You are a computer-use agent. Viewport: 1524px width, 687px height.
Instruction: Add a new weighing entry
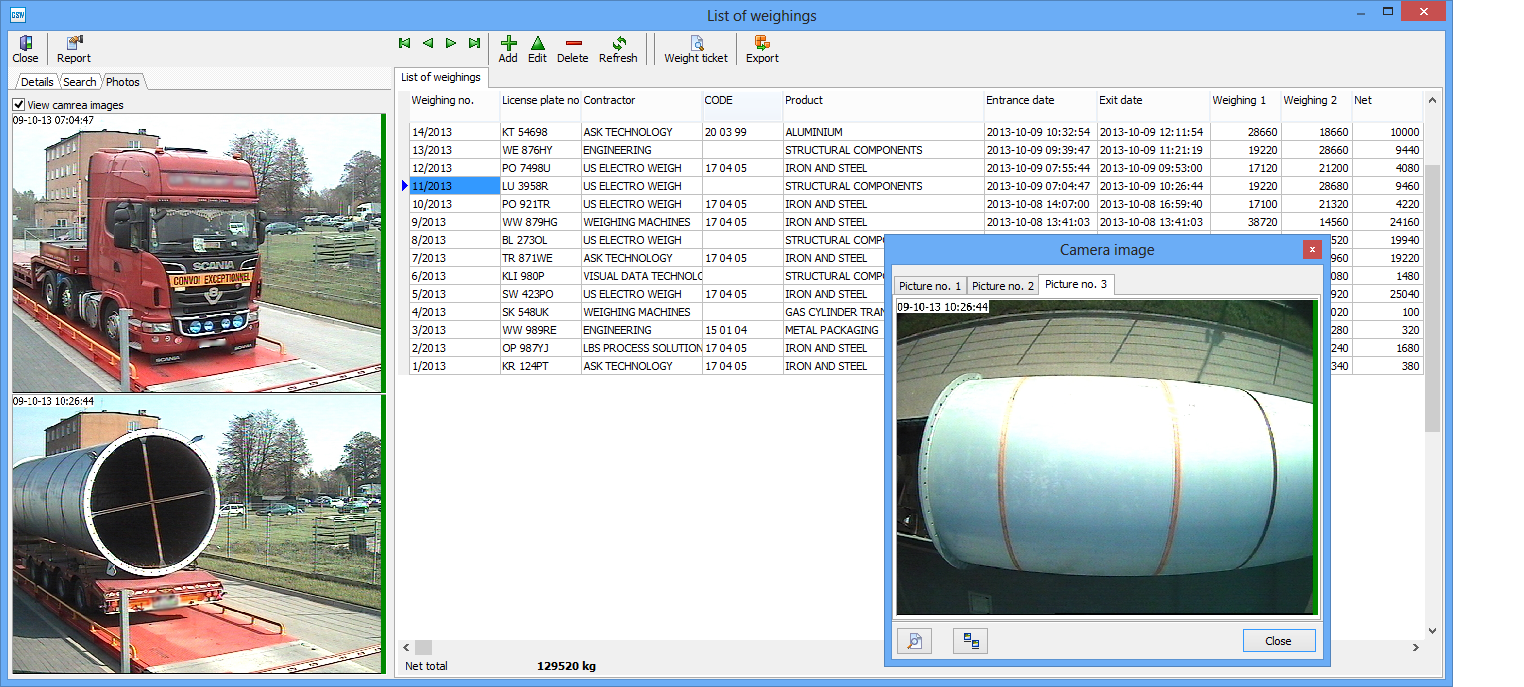(x=508, y=48)
